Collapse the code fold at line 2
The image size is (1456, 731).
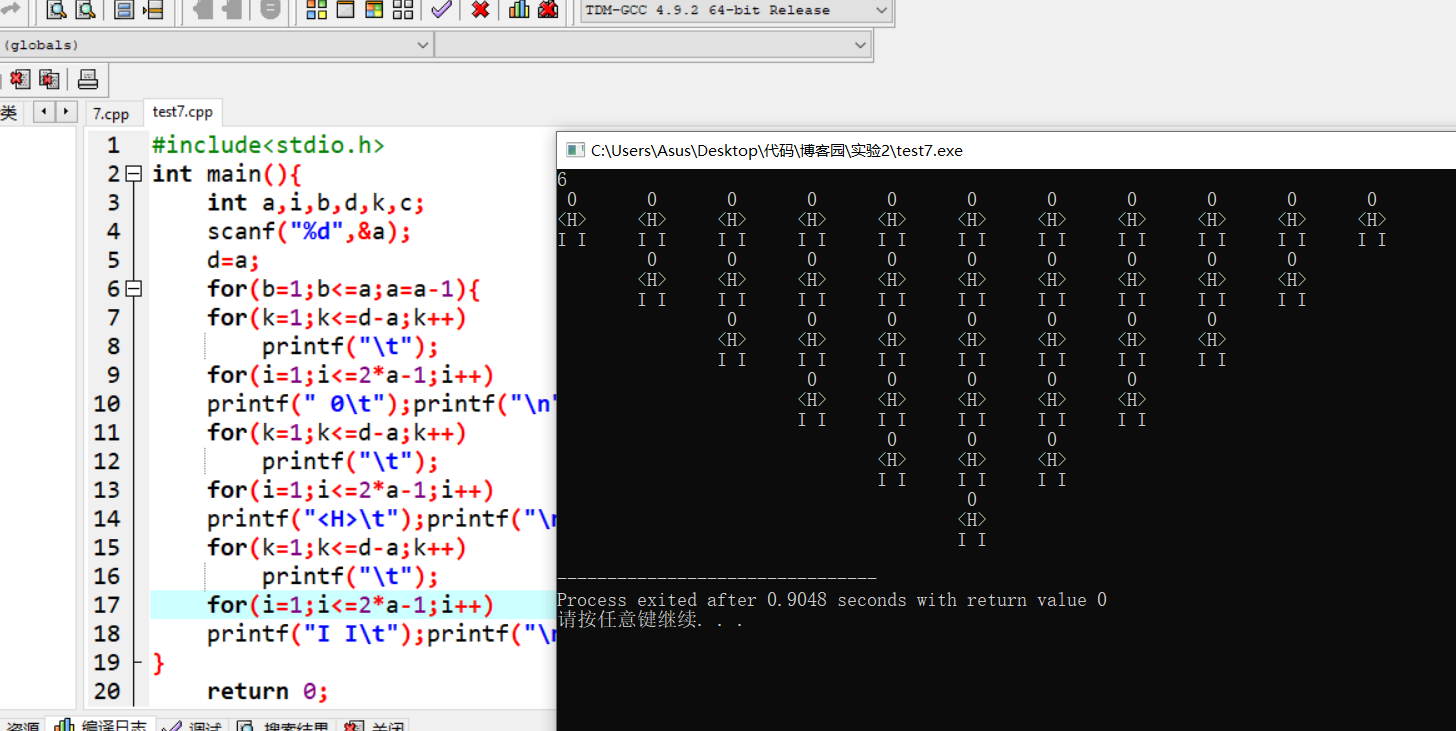[135, 174]
